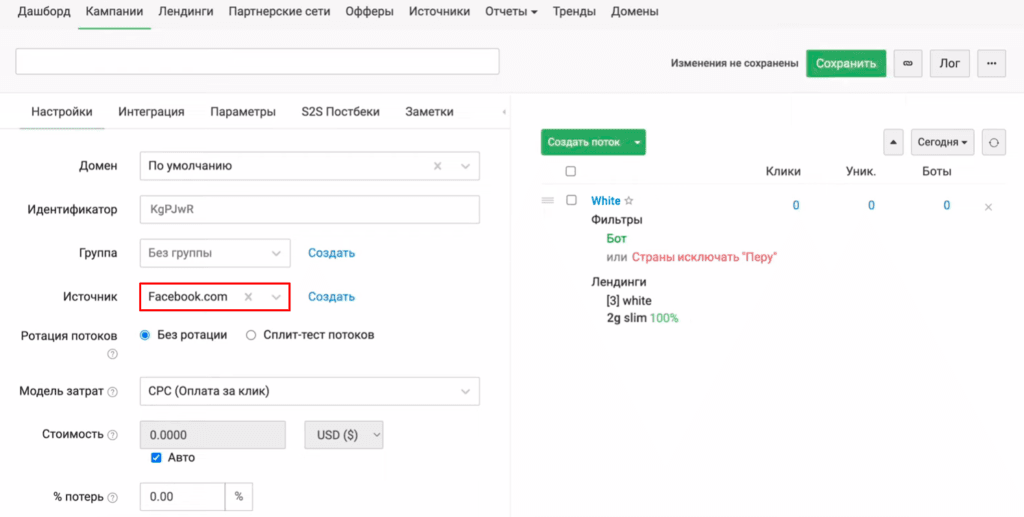Open Офферы in top navigation
The width and height of the screenshot is (1024, 517).
click(370, 12)
